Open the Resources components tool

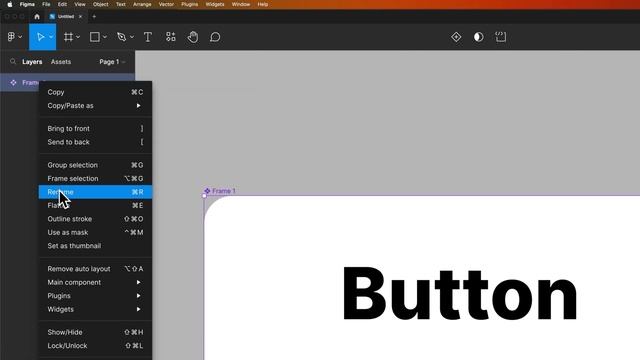tap(171, 37)
